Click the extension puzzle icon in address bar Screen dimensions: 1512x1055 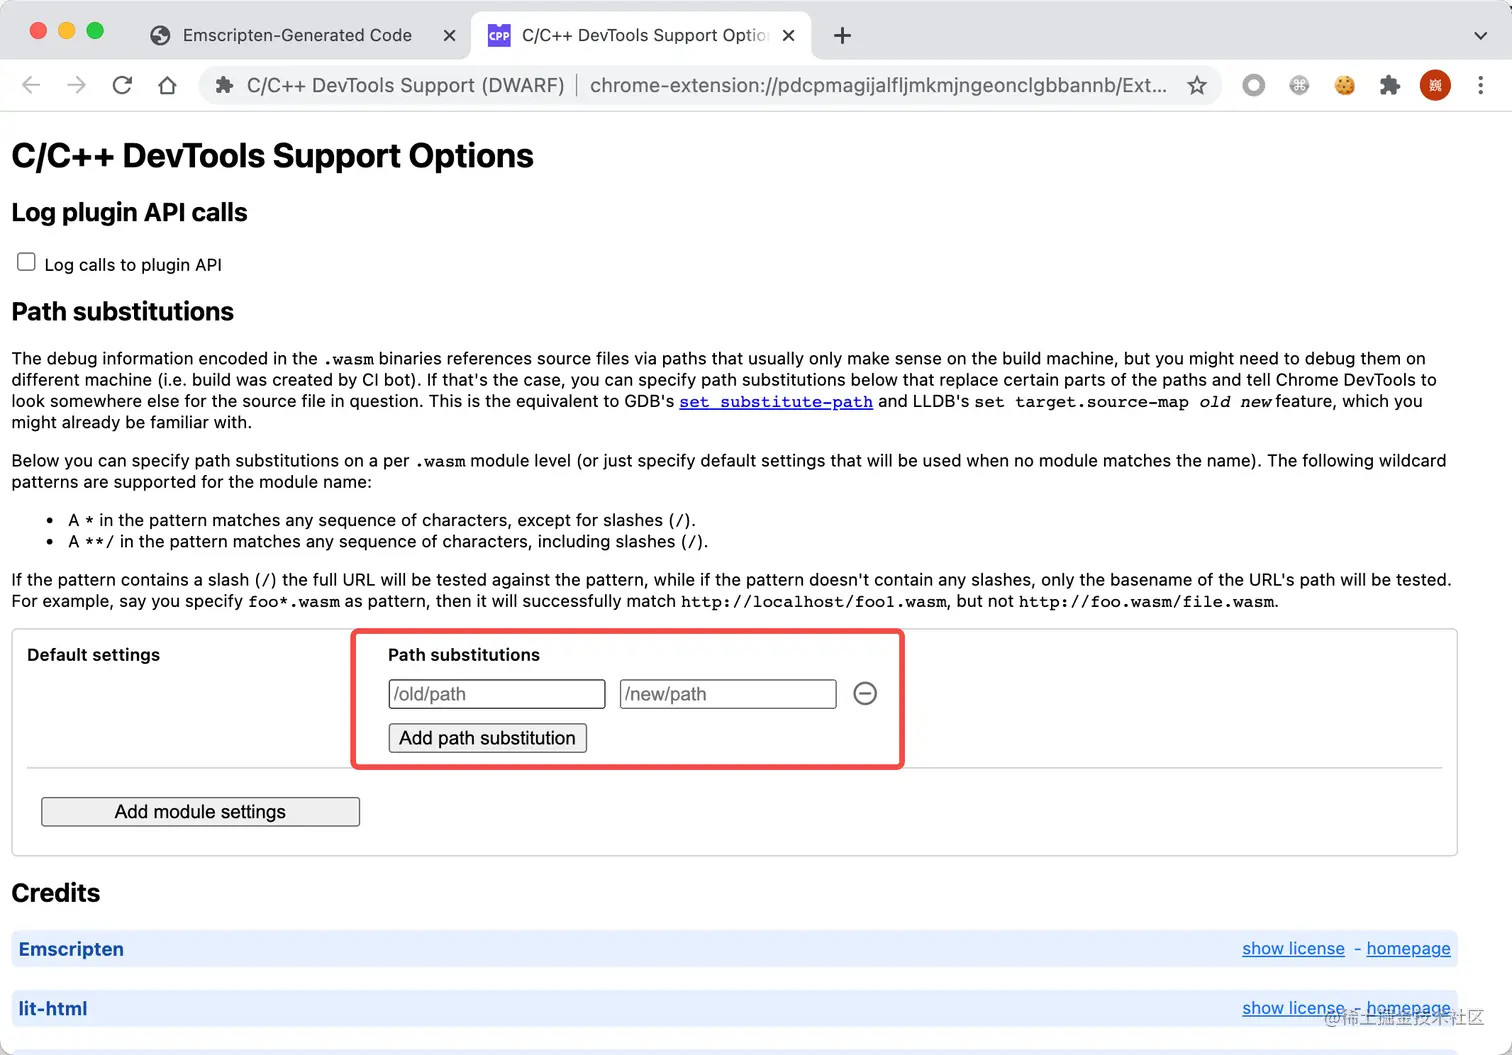click(x=225, y=85)
